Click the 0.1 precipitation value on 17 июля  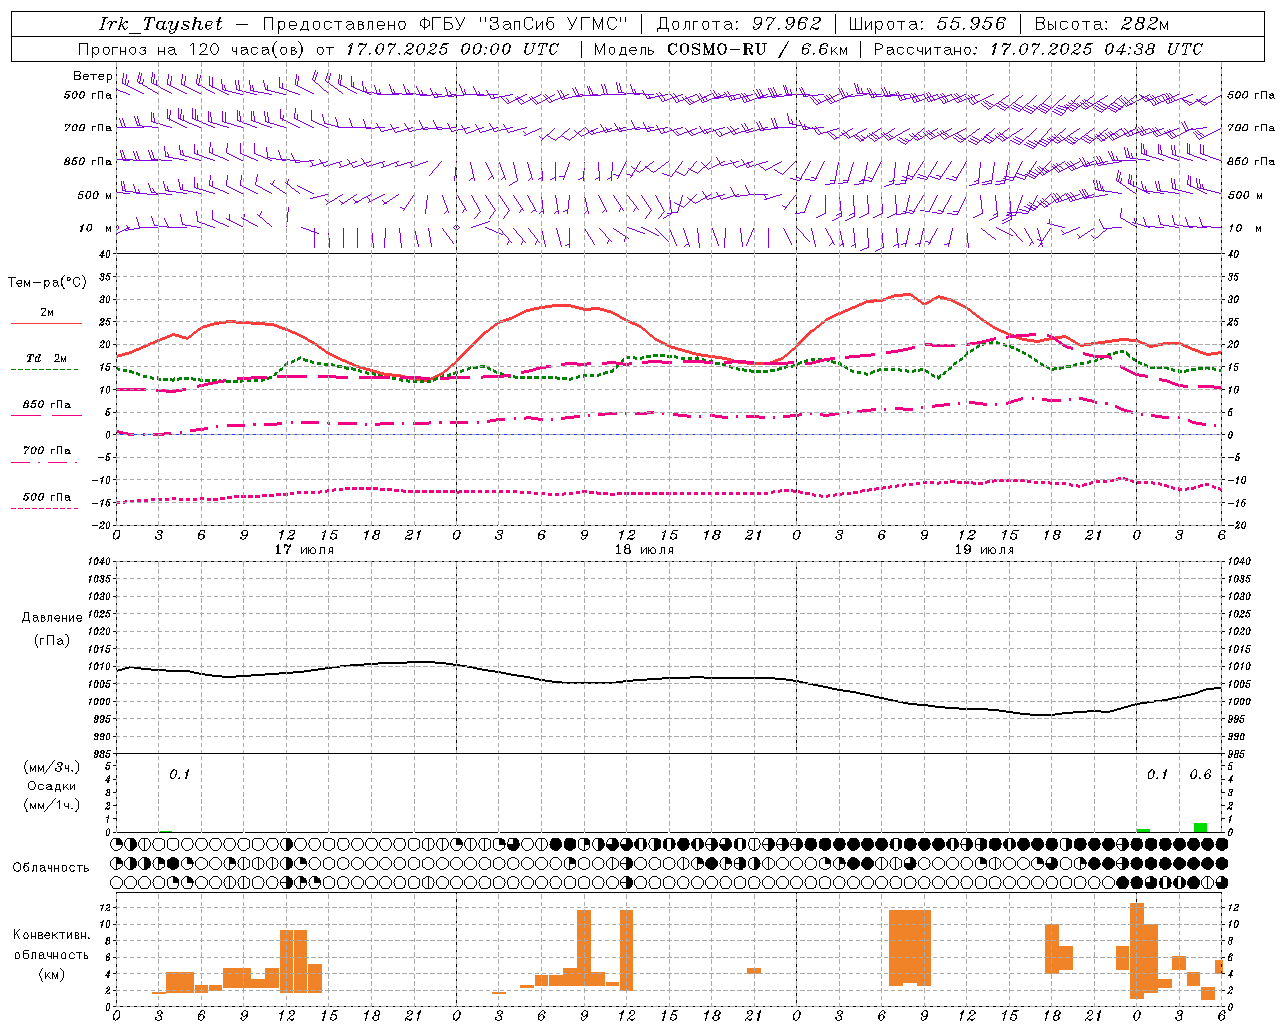(x=179, y=775)
